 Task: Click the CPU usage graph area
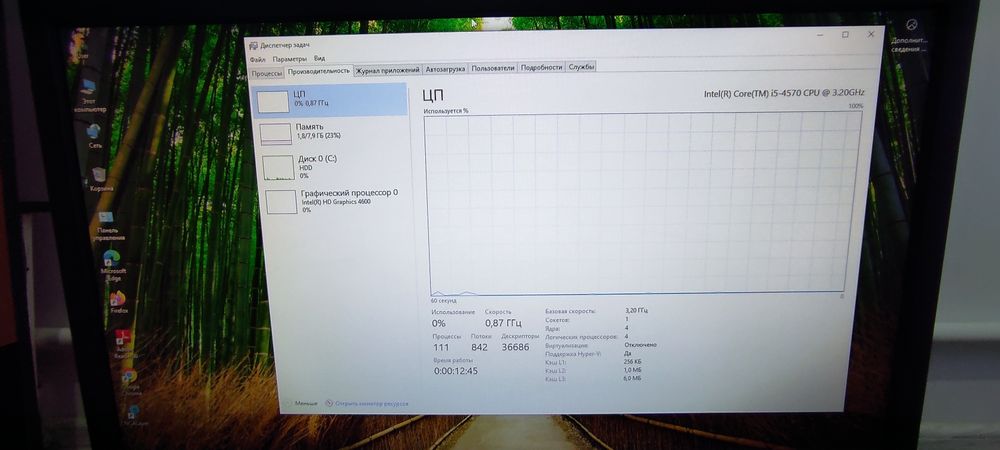click(x=642, y=204)
